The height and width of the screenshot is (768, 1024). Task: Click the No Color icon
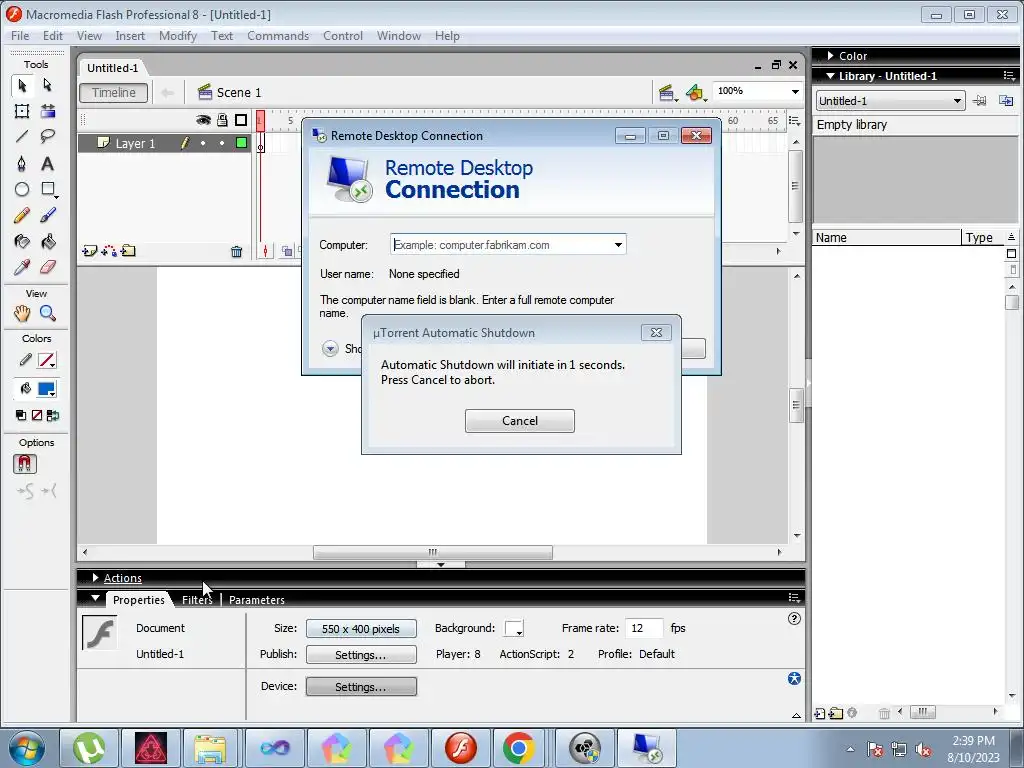(37, 415)
